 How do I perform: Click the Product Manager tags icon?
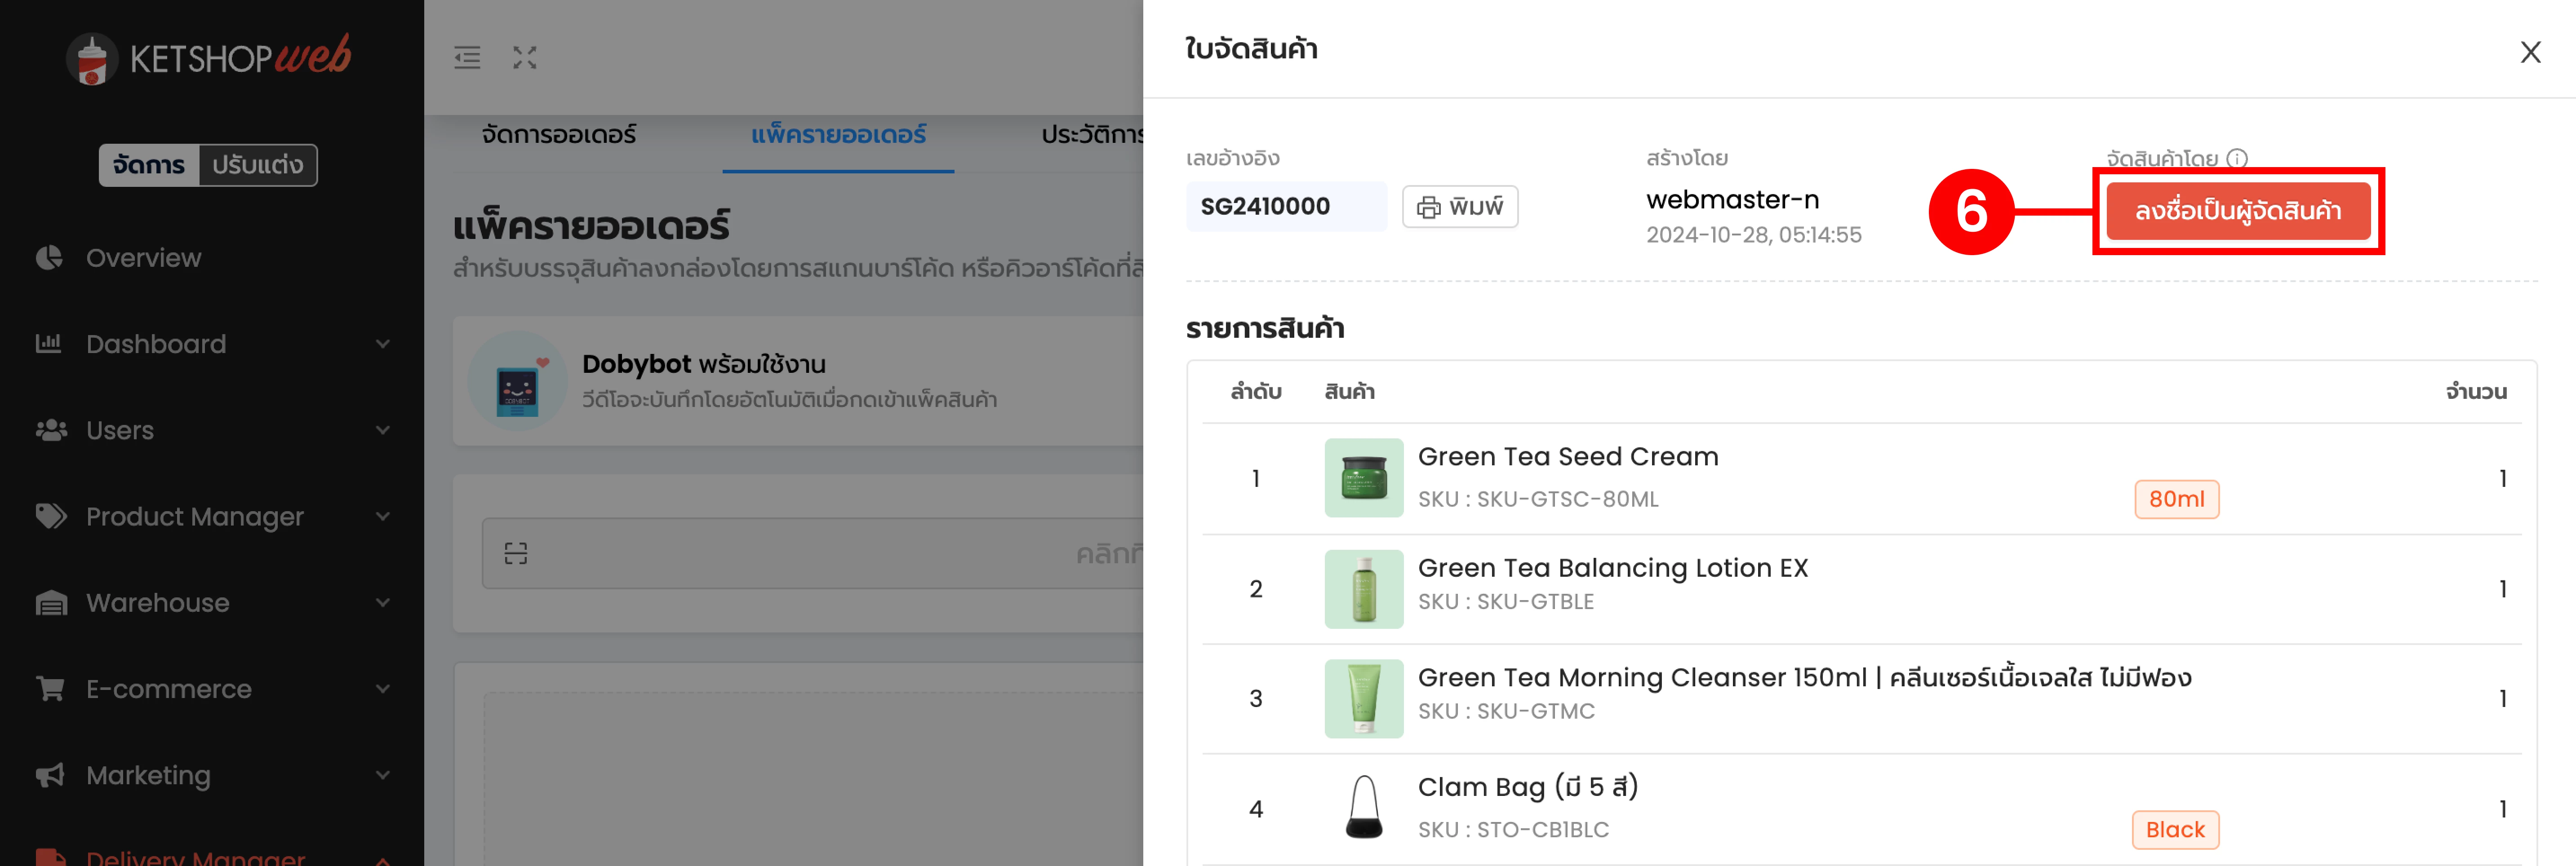point(51,516)
